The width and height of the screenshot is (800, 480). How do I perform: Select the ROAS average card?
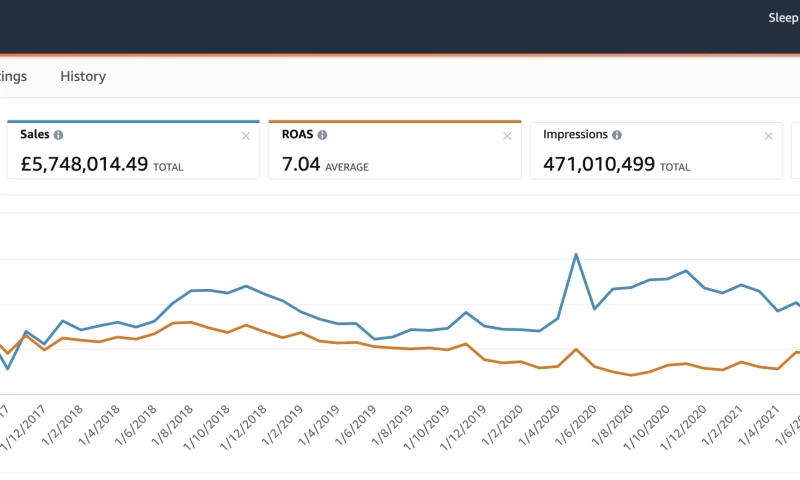click(x=395, y=151)
